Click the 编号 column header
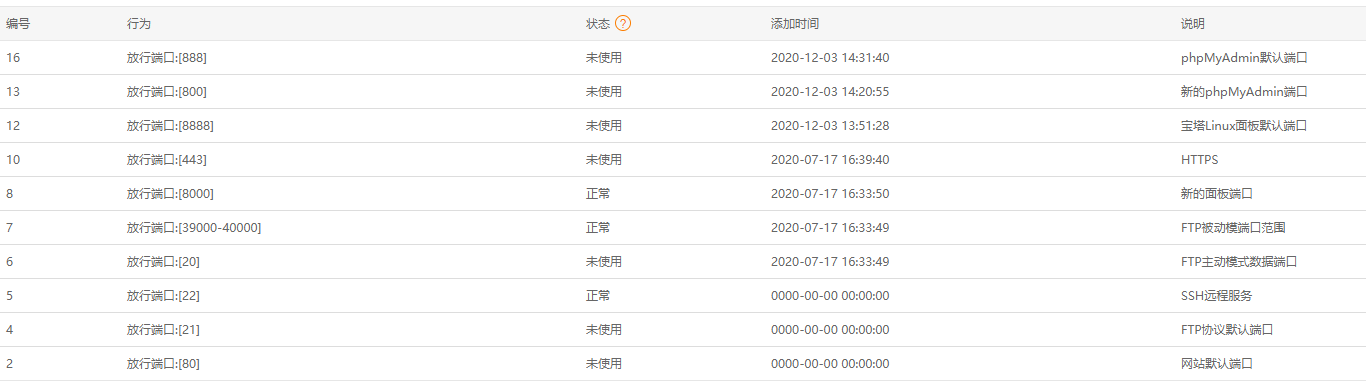 pos(18,23)
